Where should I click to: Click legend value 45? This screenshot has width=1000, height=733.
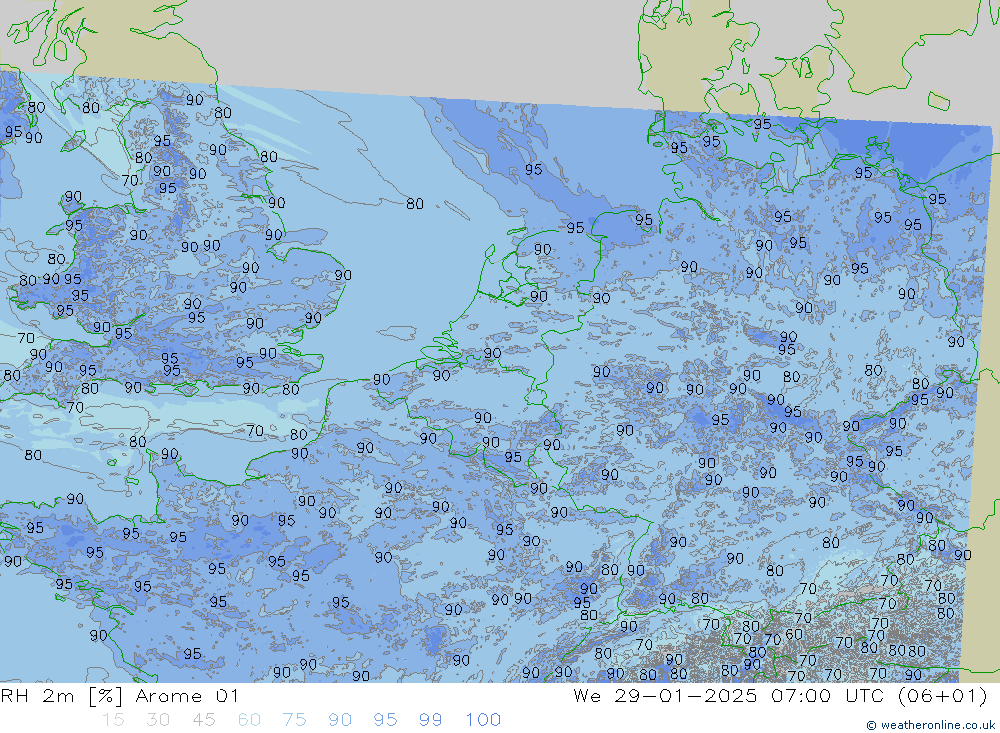[203, 720]
